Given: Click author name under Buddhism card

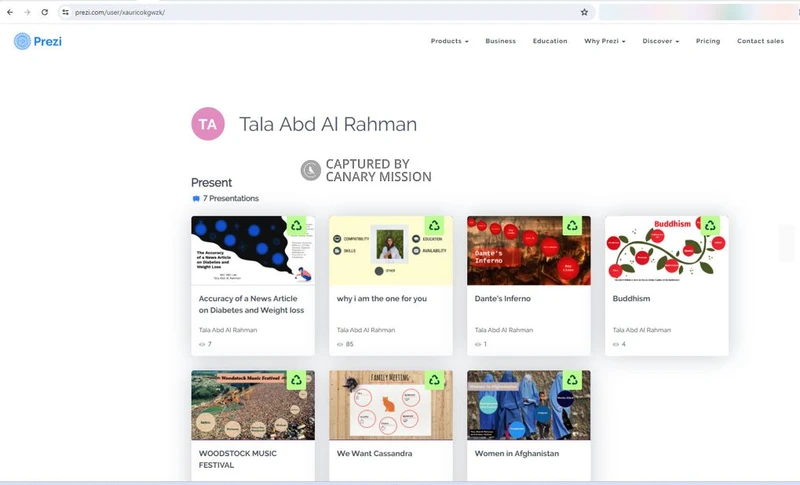Looking at the screenshot, I should 642,330.
